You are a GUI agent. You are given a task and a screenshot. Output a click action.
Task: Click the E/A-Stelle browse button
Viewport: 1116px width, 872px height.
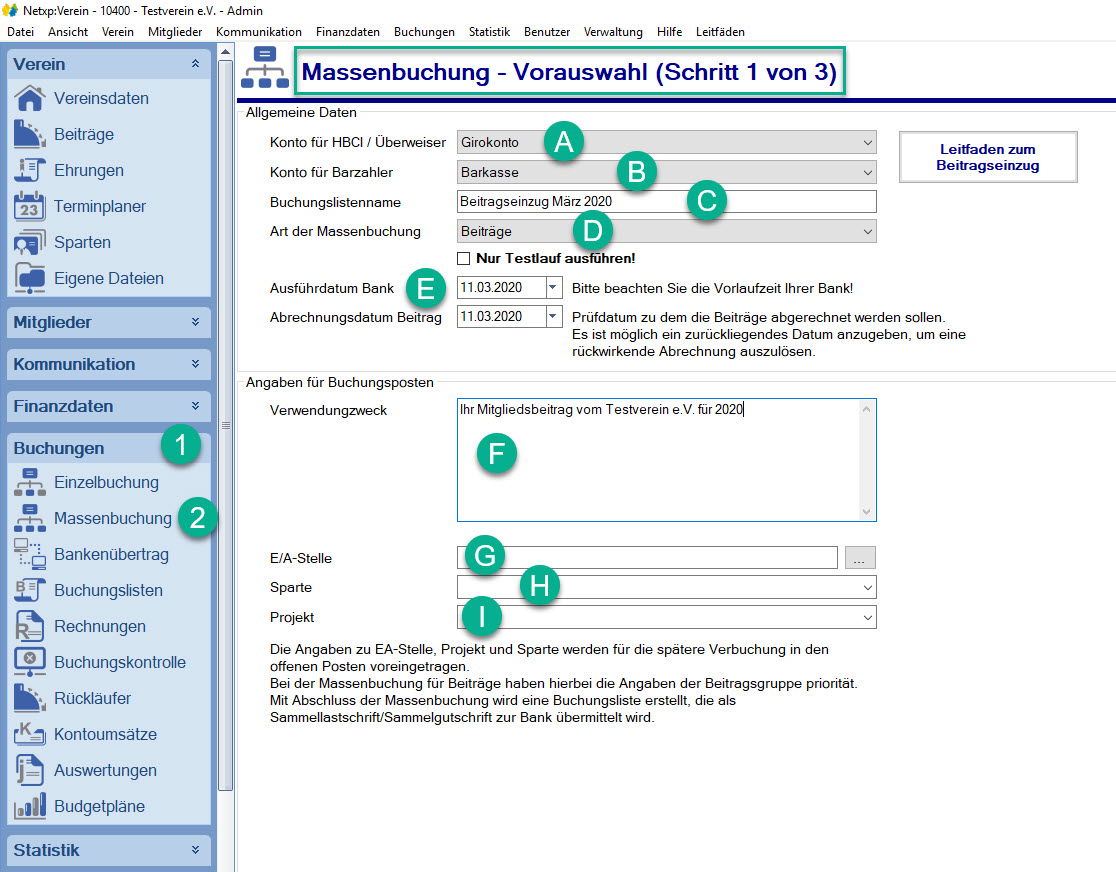(860, 558)
